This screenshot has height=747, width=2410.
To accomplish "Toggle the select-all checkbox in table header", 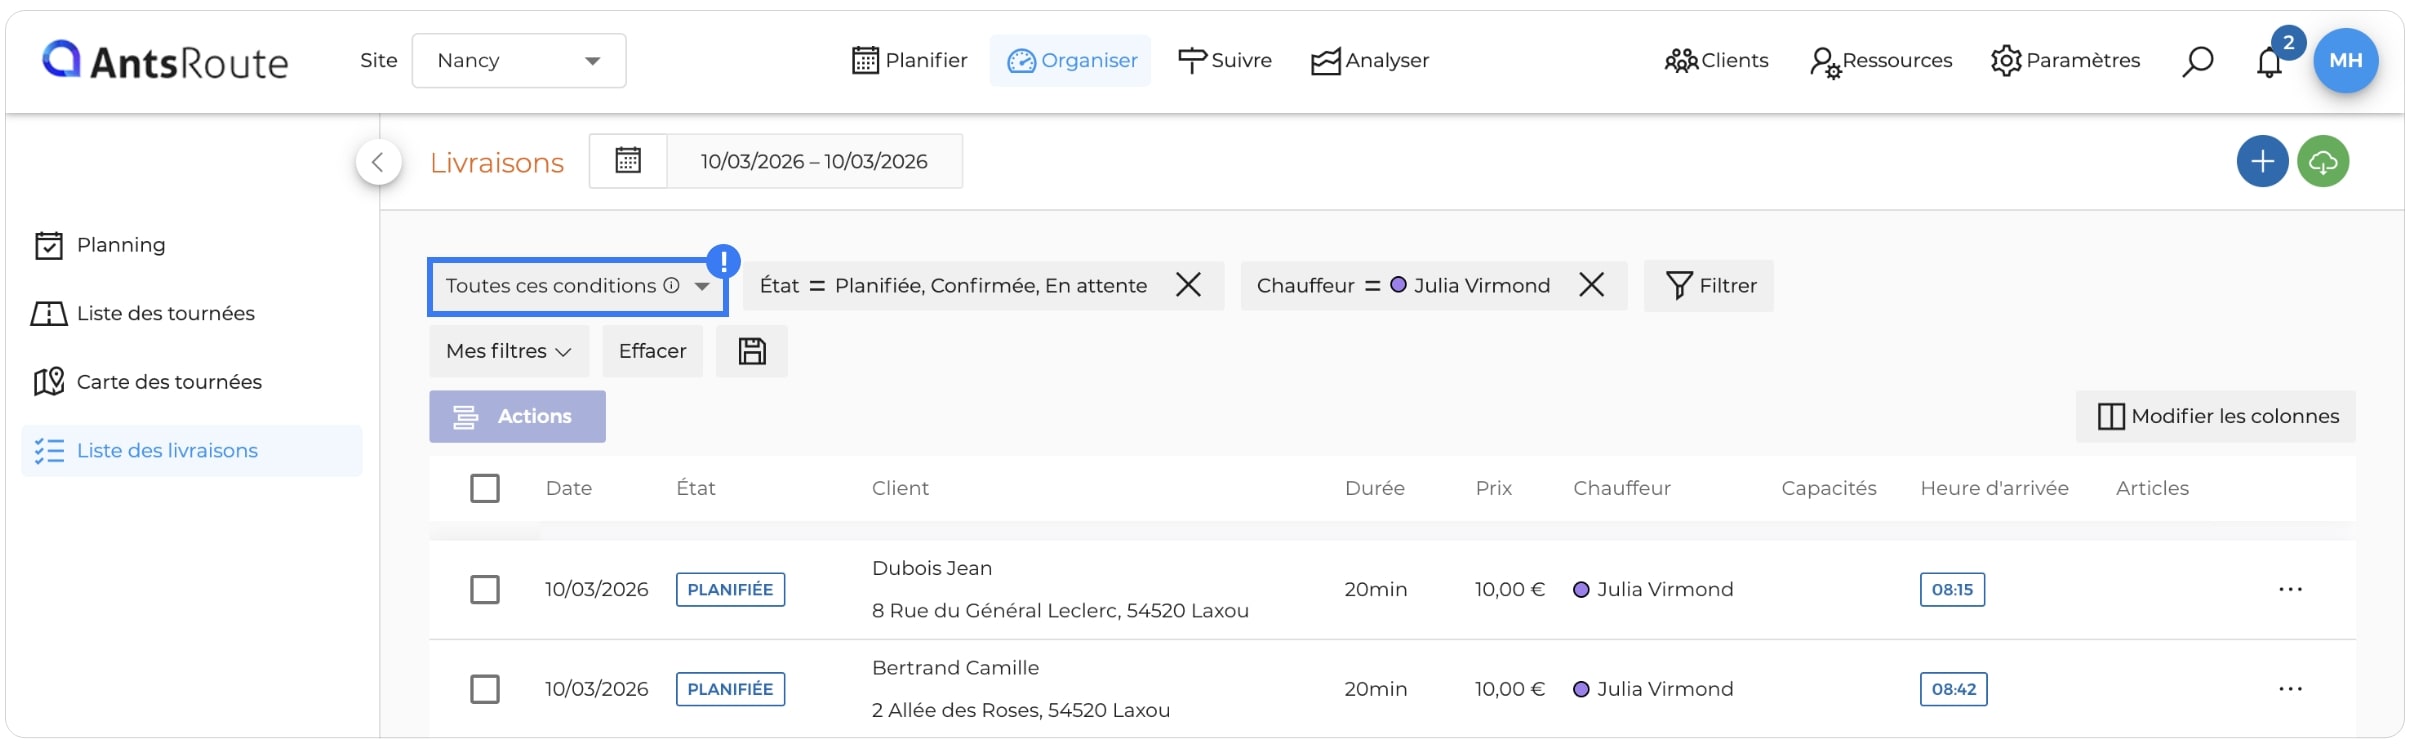I will coord(485,489).
